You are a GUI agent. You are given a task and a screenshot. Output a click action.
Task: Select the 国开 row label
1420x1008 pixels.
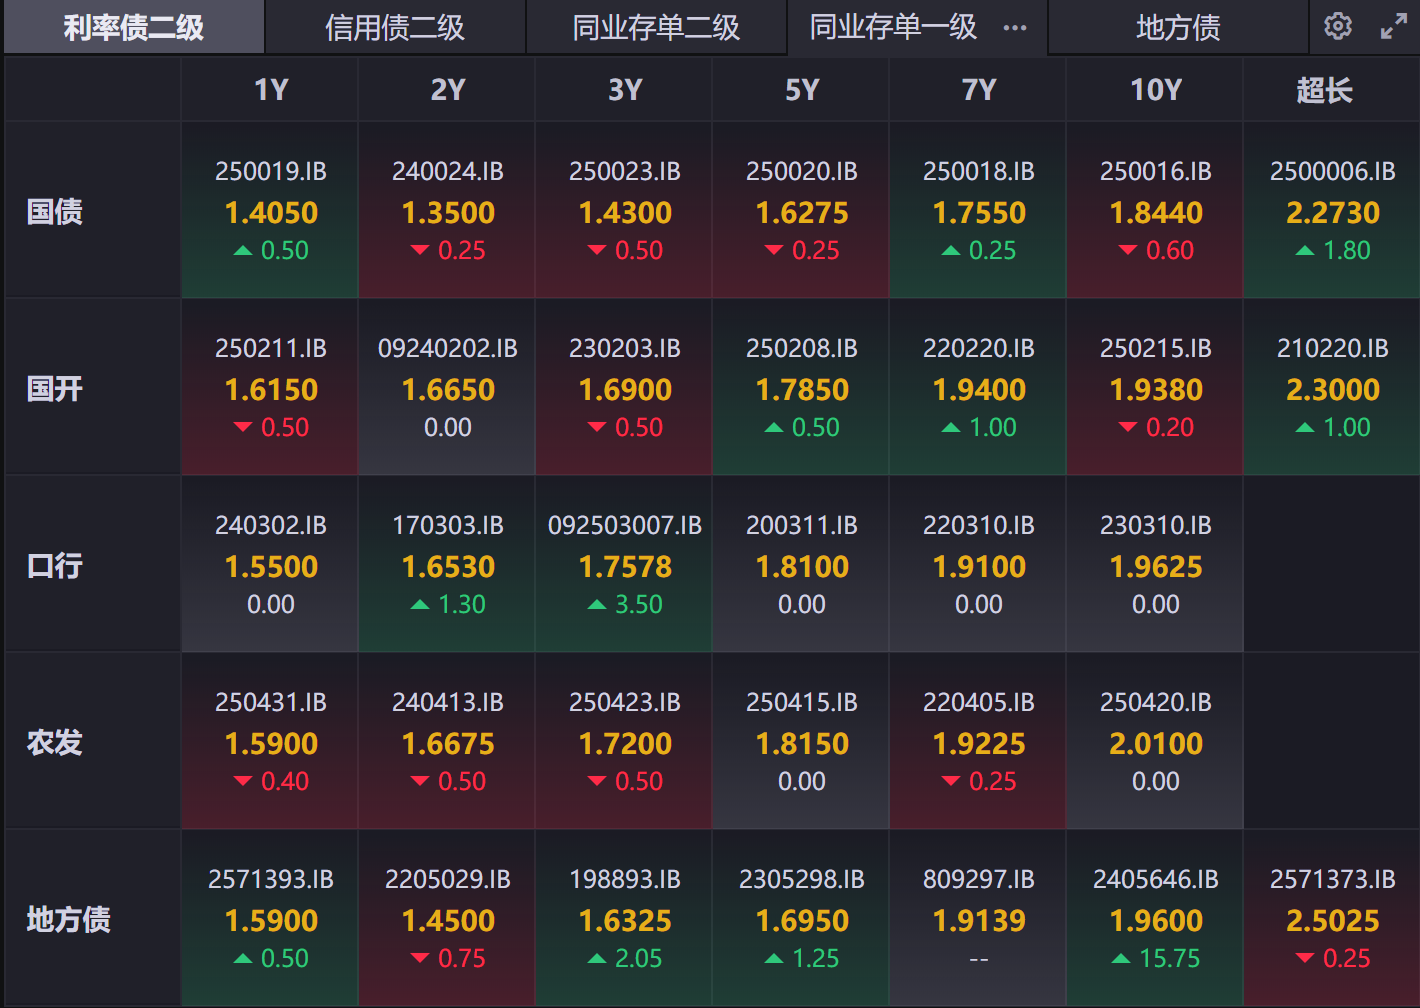tap(55, 389)
